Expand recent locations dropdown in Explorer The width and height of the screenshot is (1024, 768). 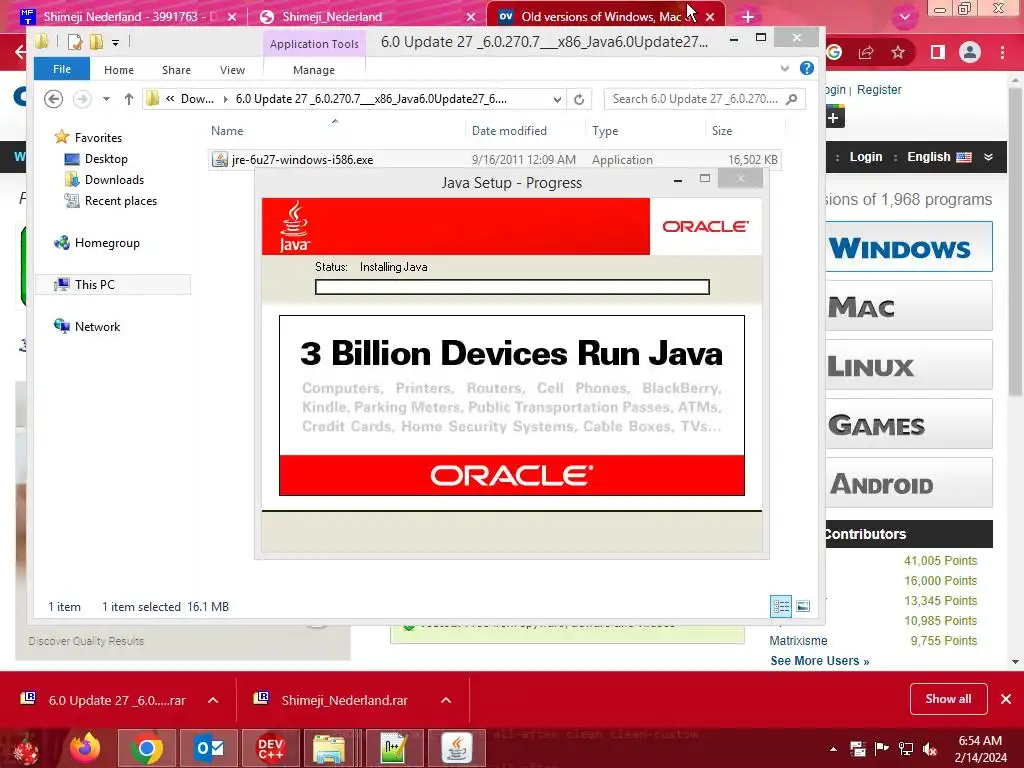[x=106, y=99]
